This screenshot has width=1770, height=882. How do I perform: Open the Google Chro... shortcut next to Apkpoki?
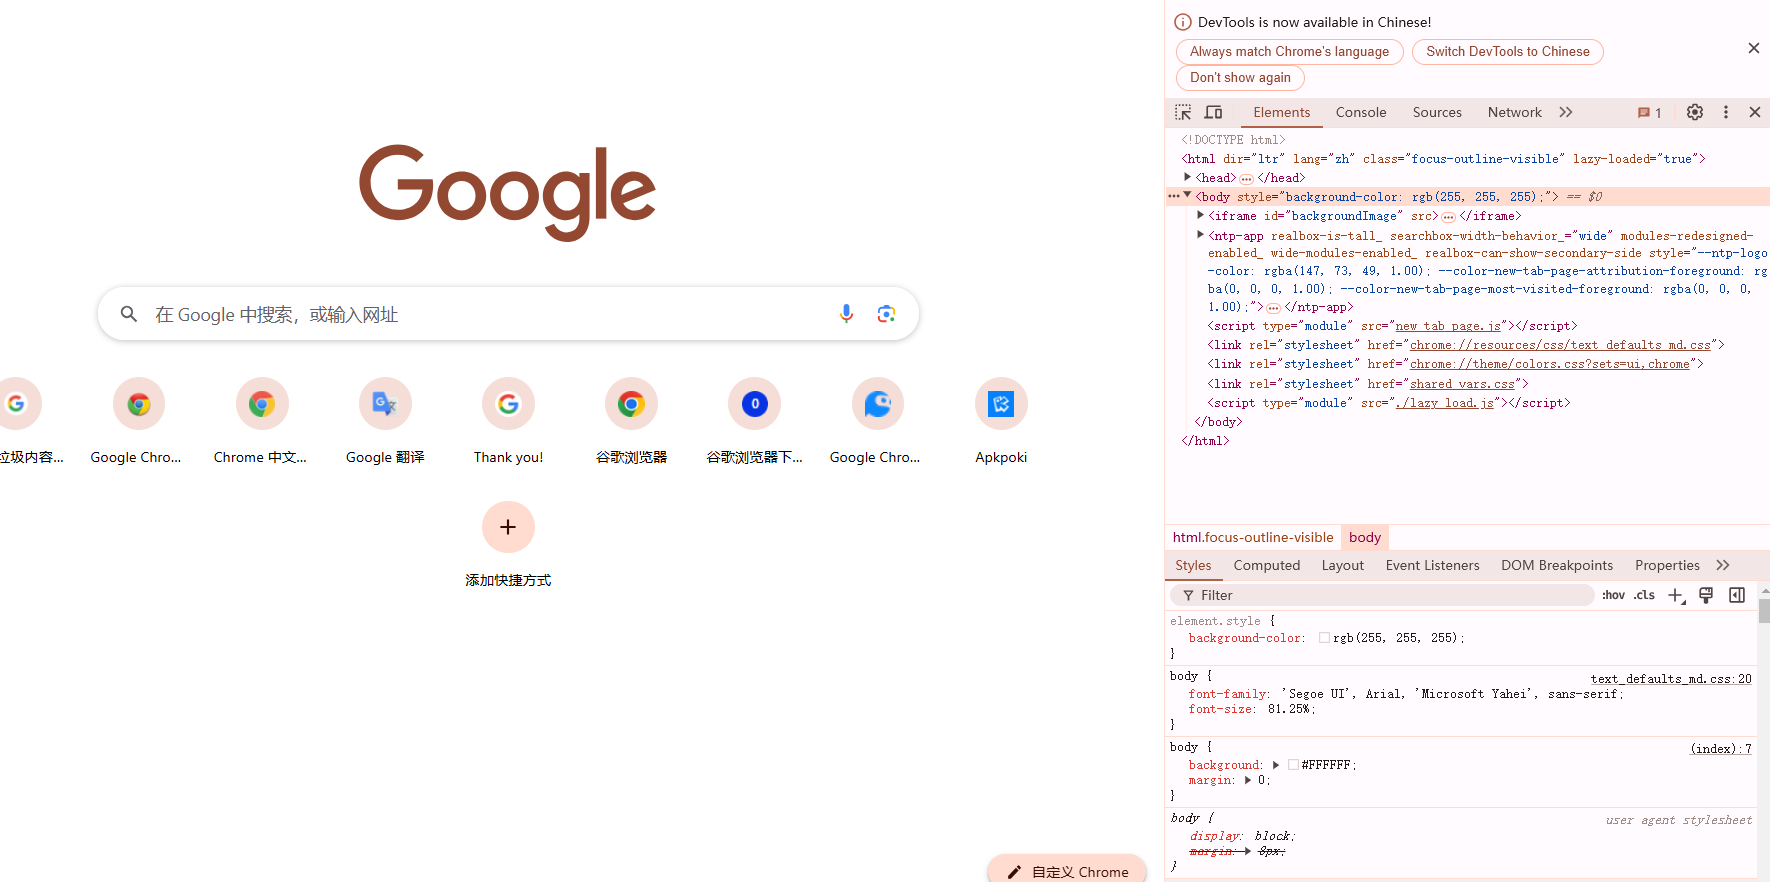point(877,422)
